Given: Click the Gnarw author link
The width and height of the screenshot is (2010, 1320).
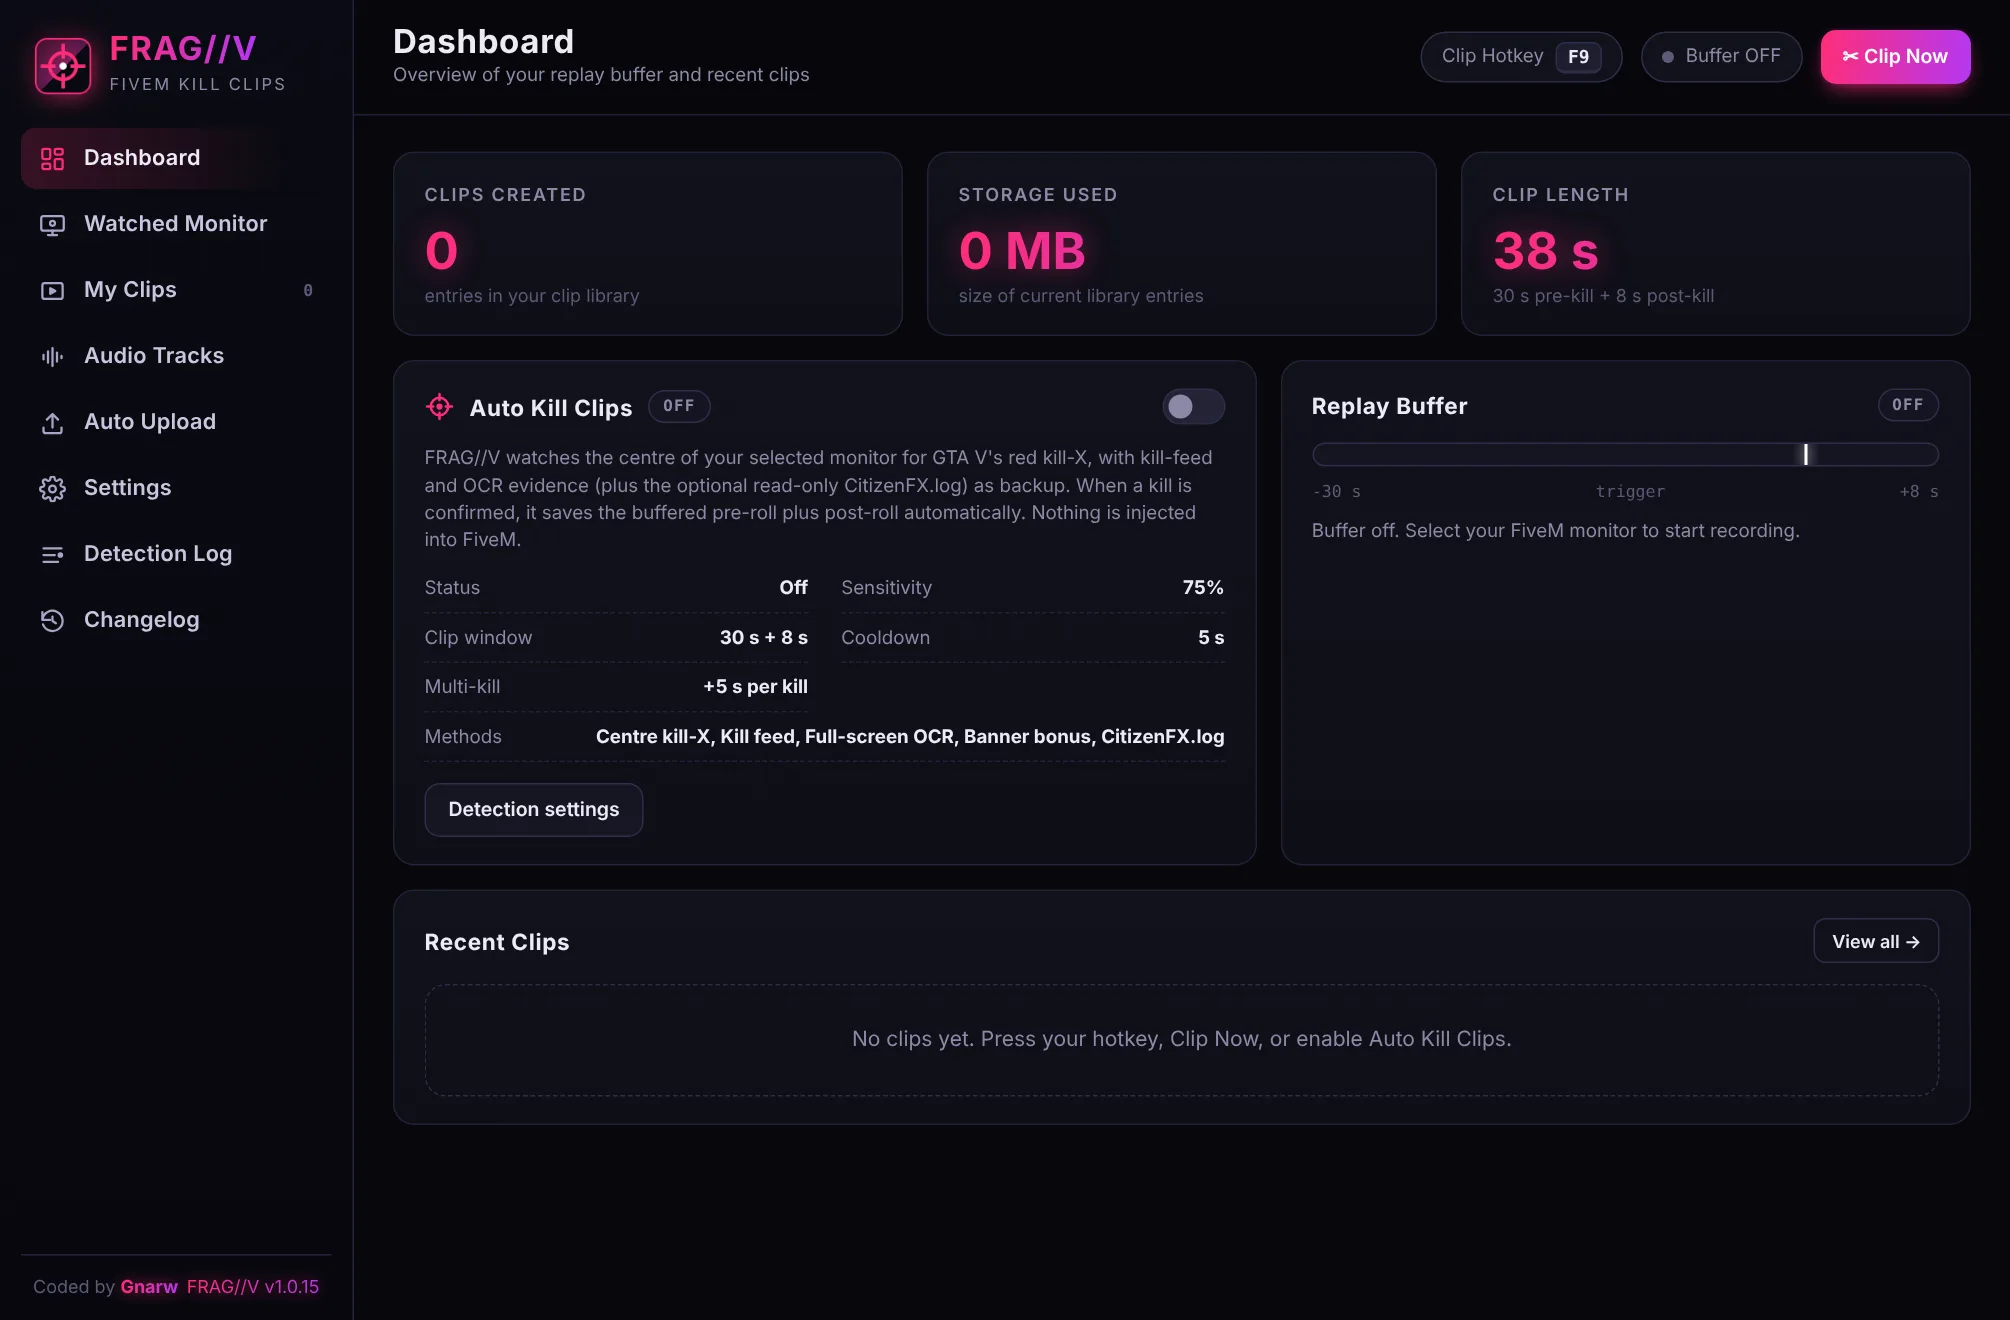Looking at the screenshot, I should (x=149, y=1287).
